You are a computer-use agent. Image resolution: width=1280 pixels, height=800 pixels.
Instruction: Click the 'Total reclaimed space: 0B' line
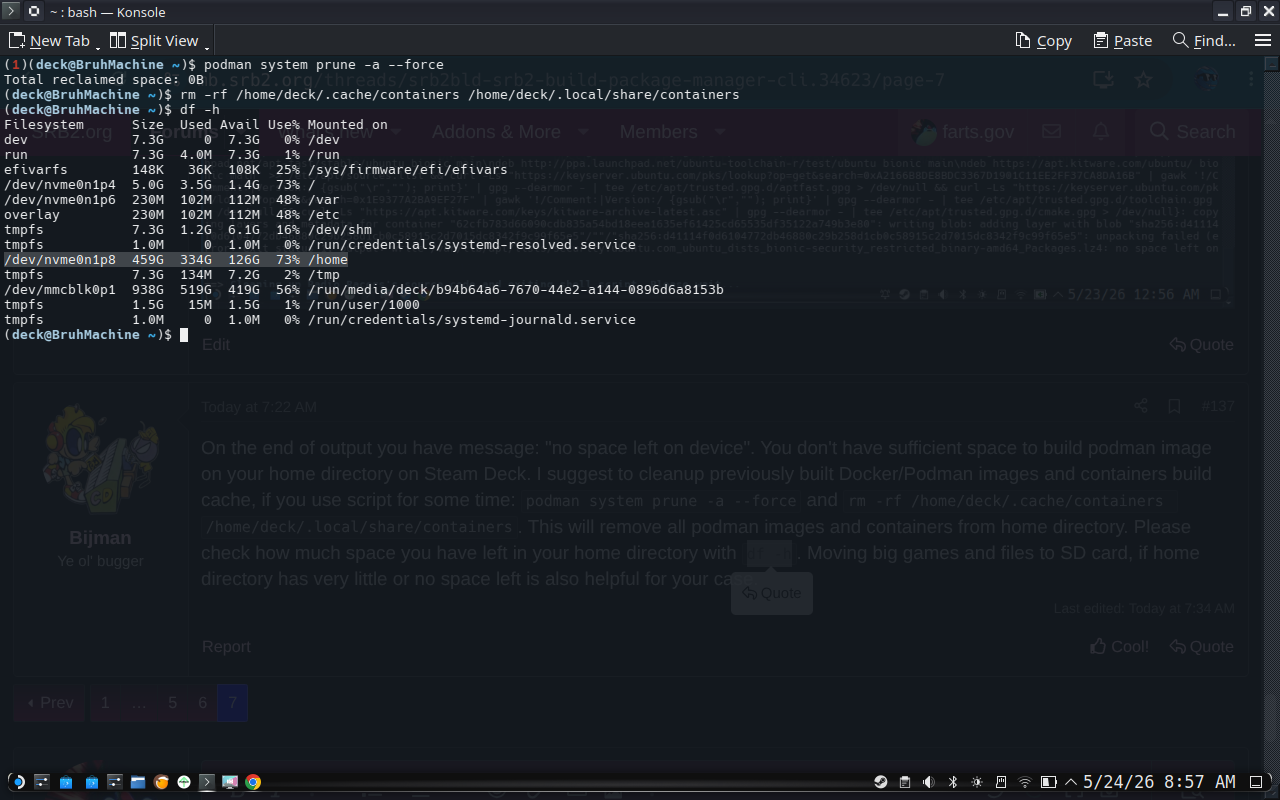coord(104,80)
